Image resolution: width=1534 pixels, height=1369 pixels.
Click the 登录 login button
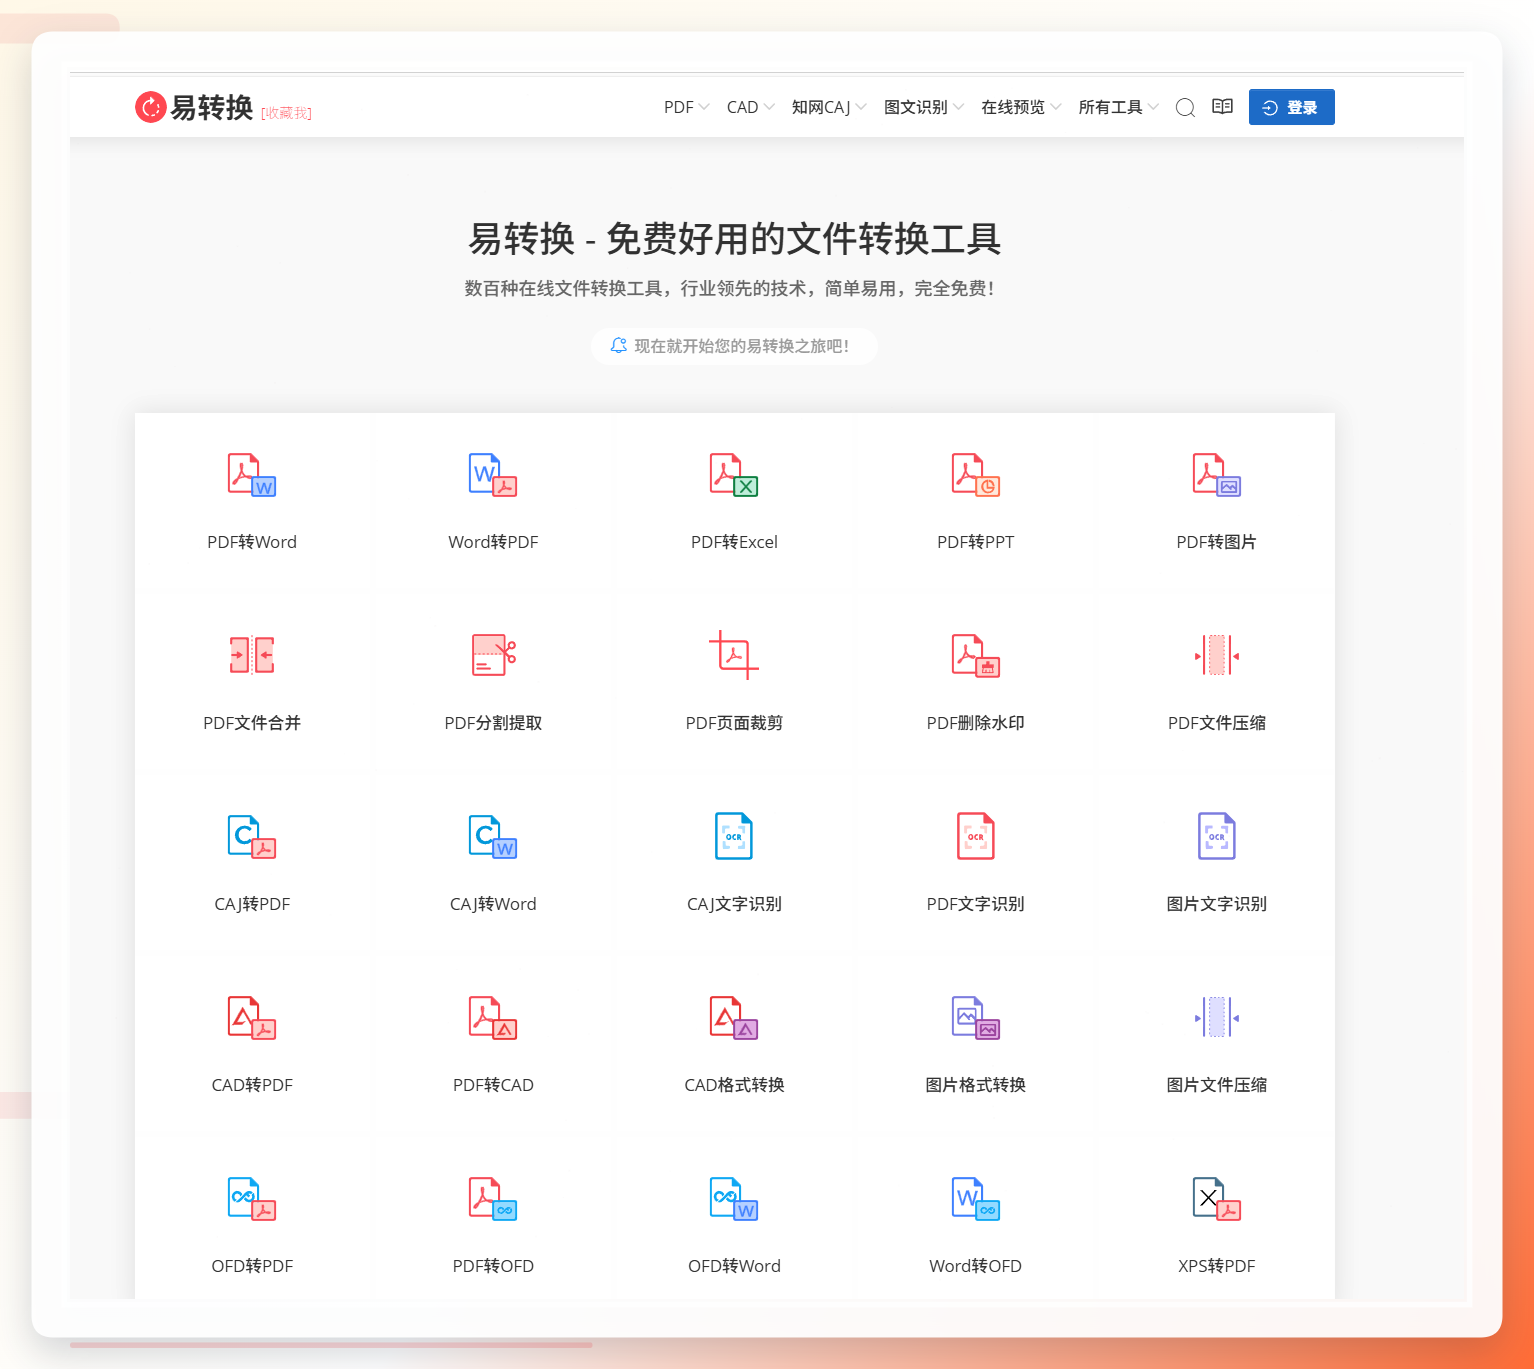[1291, 107]
